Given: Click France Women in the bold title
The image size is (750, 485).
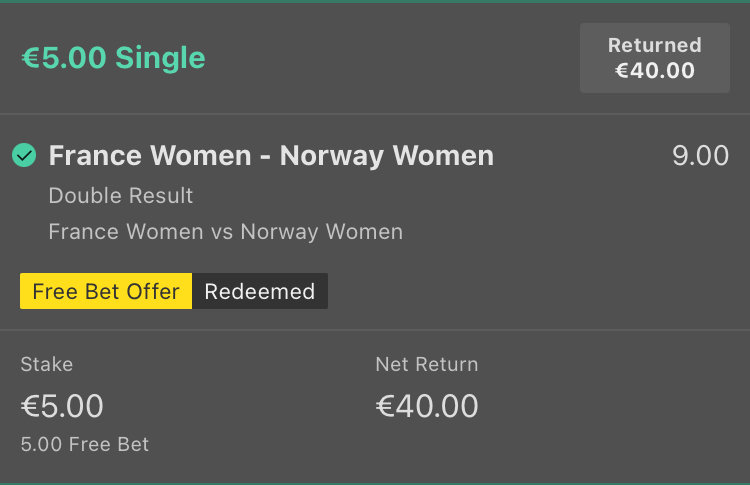Looking at the screenshot, I should pos(150,156).
